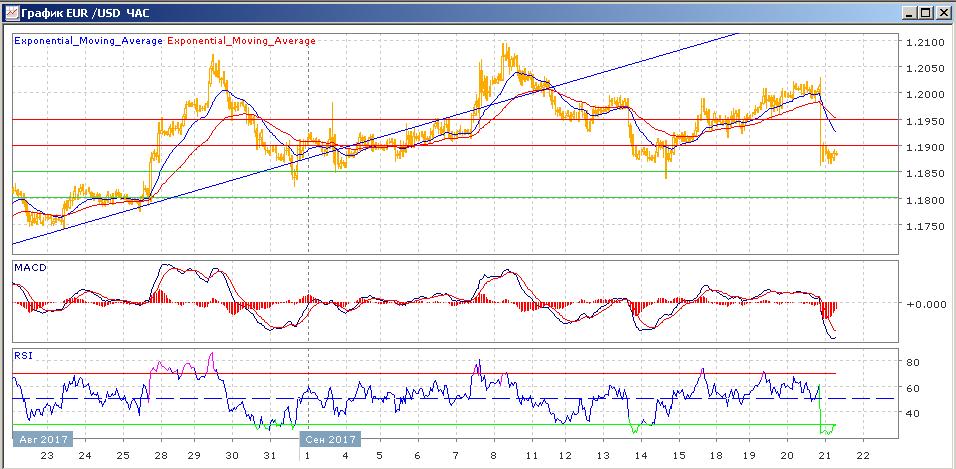Click the 1.1900 price axis label
Screen dimensions: 956x469
point(922,147)
